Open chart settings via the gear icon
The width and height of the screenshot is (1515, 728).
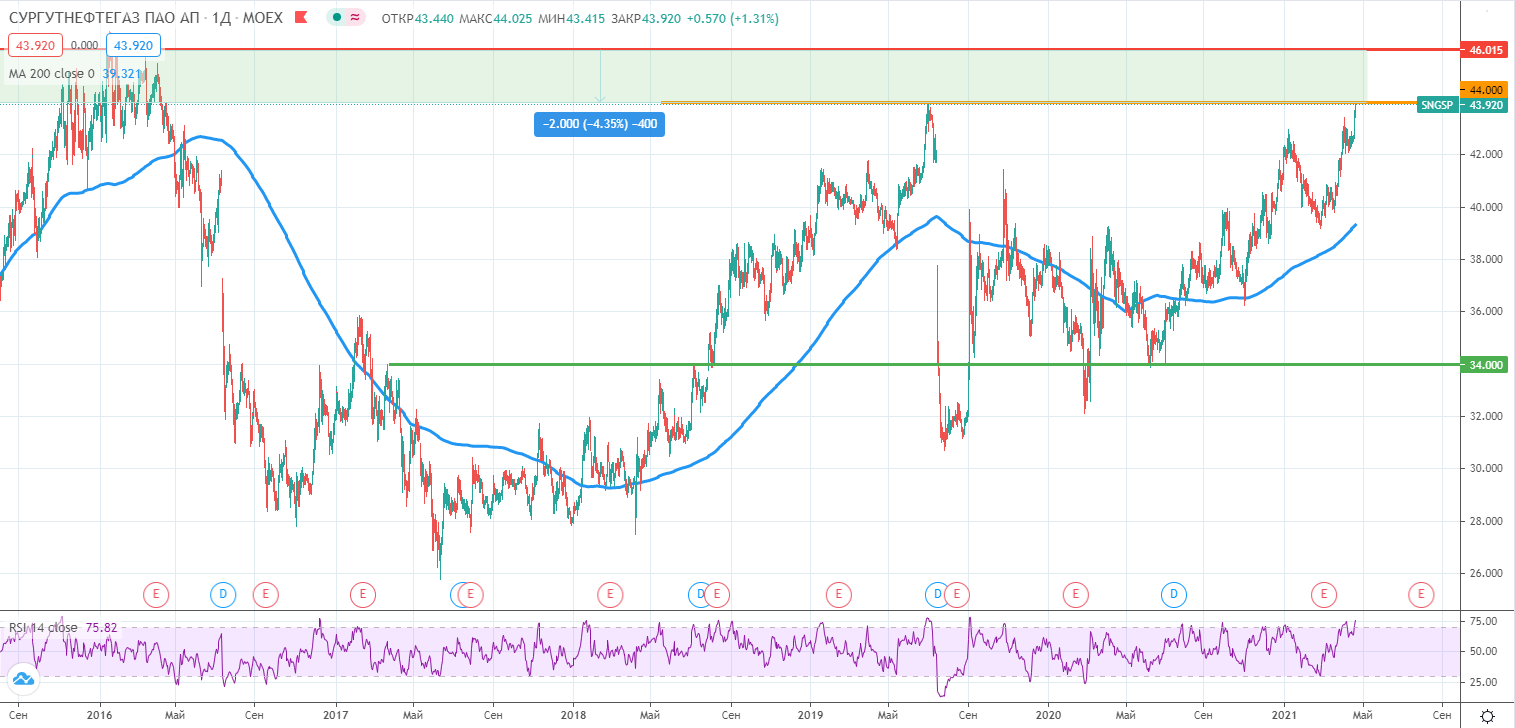[1487, 716]
